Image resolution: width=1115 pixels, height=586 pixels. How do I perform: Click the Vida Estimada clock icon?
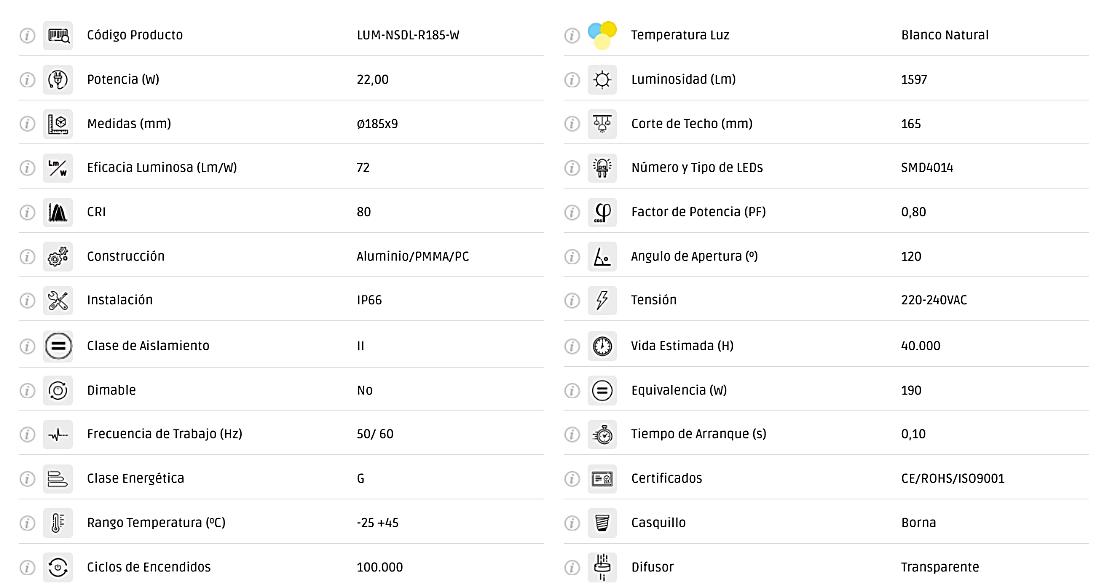(602, 346)
